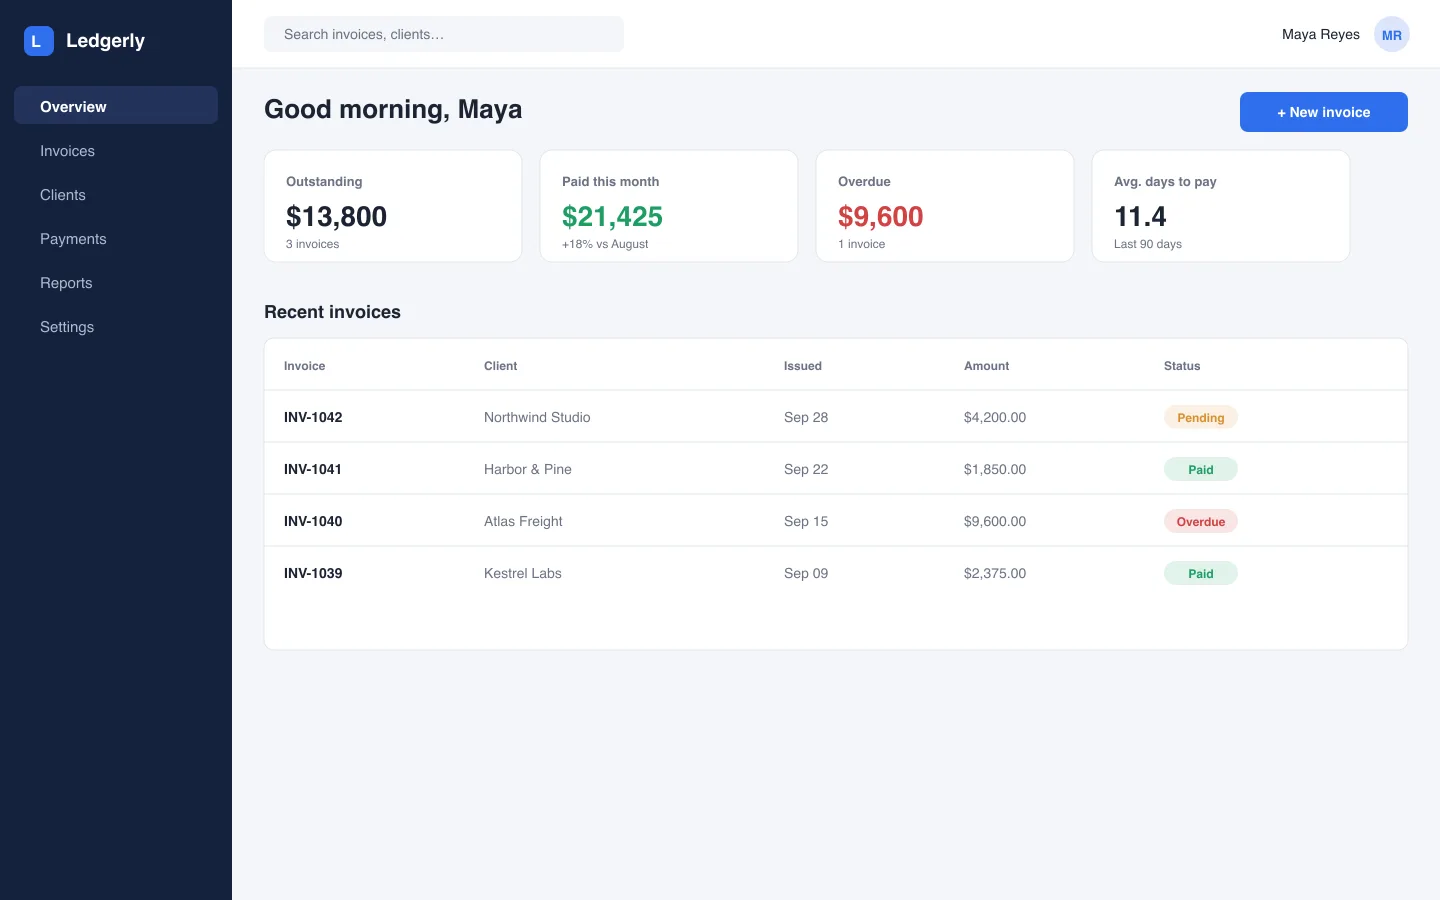Open invoice INV-1039
This screenshot has height=900, width=1440.
point(313,573)
